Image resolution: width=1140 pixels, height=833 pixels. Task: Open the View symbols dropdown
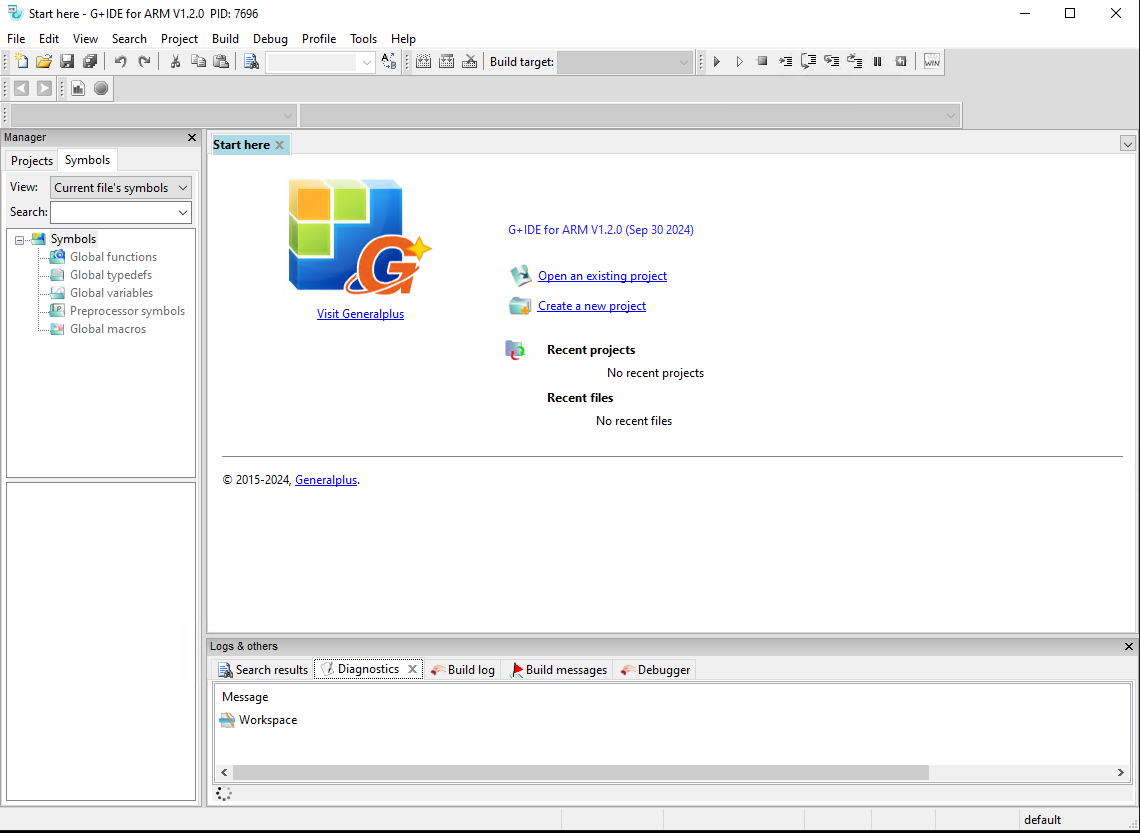coord(120,188)
